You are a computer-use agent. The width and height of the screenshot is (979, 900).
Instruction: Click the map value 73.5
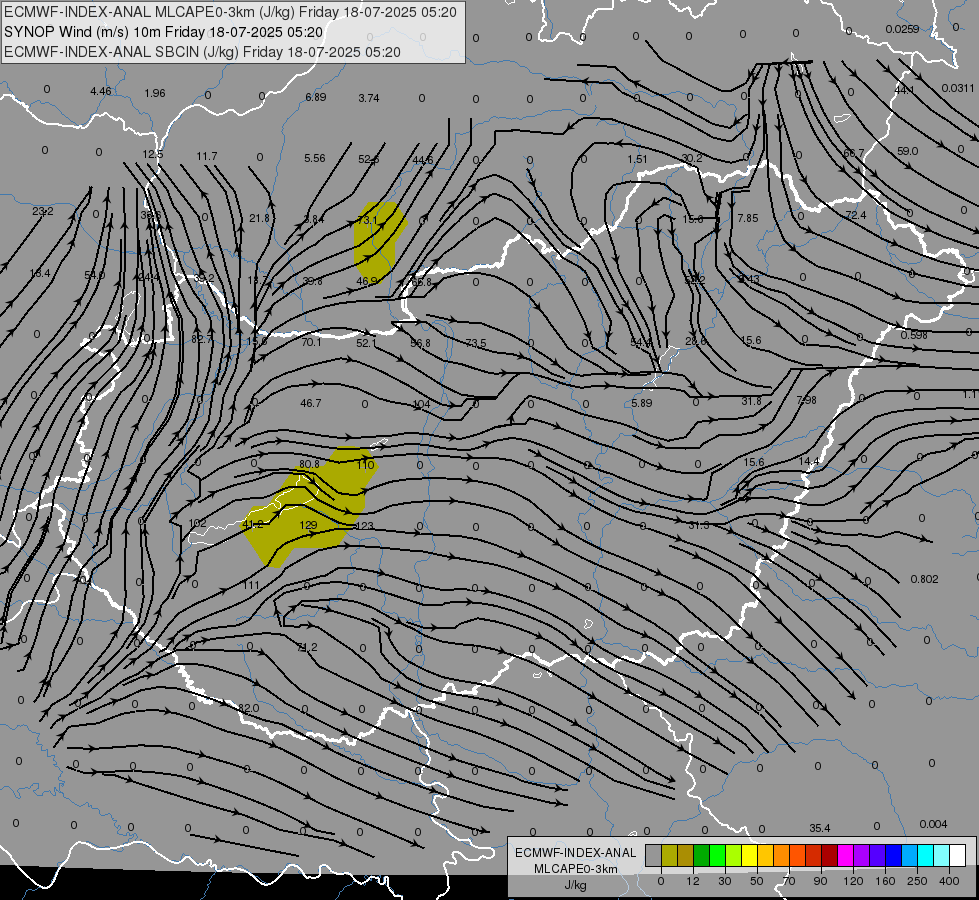[476, 343]
